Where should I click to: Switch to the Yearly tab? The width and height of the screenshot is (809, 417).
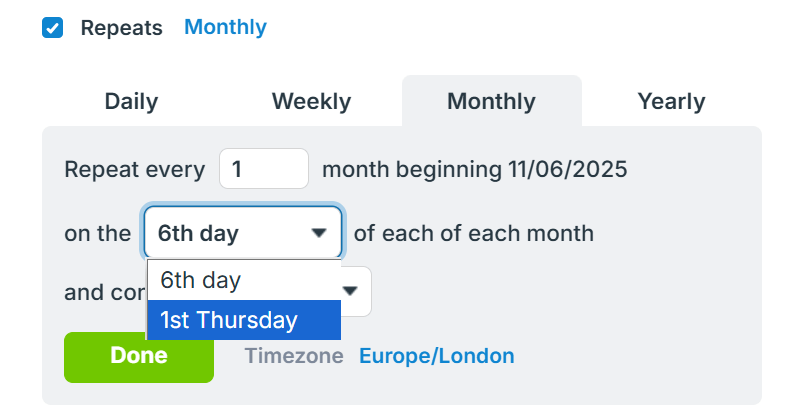tap(671, 101)
